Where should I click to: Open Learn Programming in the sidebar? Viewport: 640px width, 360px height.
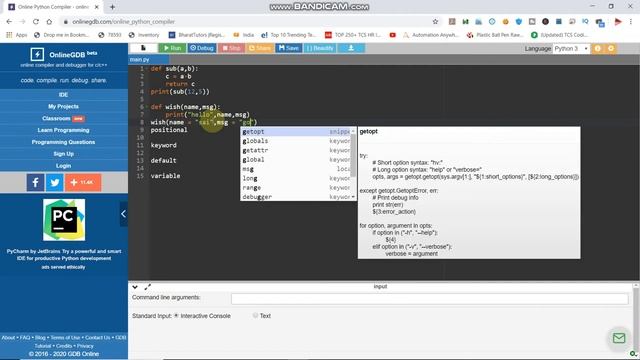64,130
